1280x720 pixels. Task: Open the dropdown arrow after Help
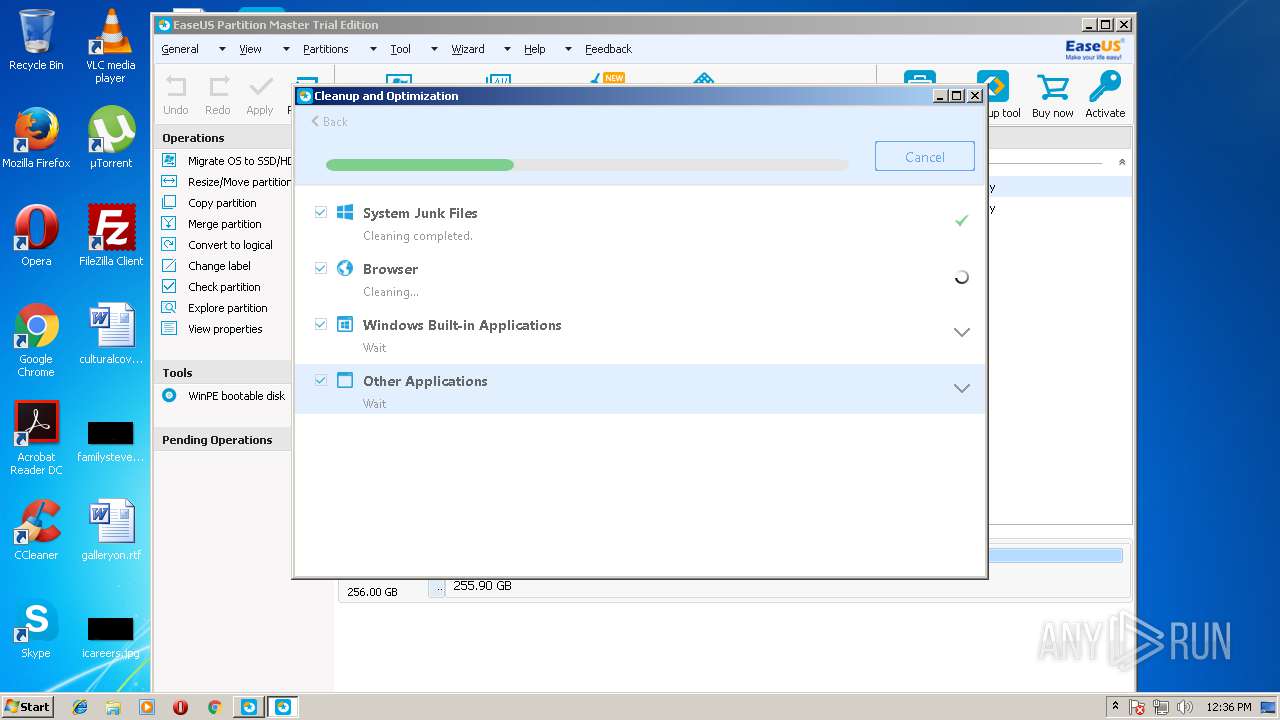[x=568, y=49]
